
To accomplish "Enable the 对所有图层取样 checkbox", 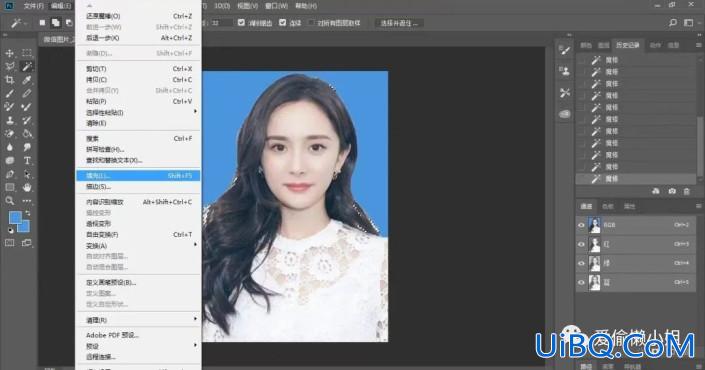I will pos(311,22).
